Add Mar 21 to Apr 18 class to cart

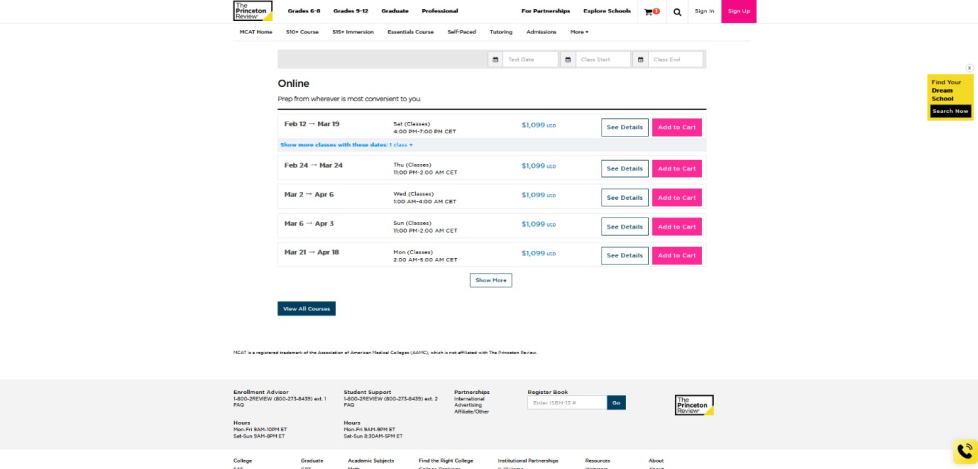(x=677, y=256)
